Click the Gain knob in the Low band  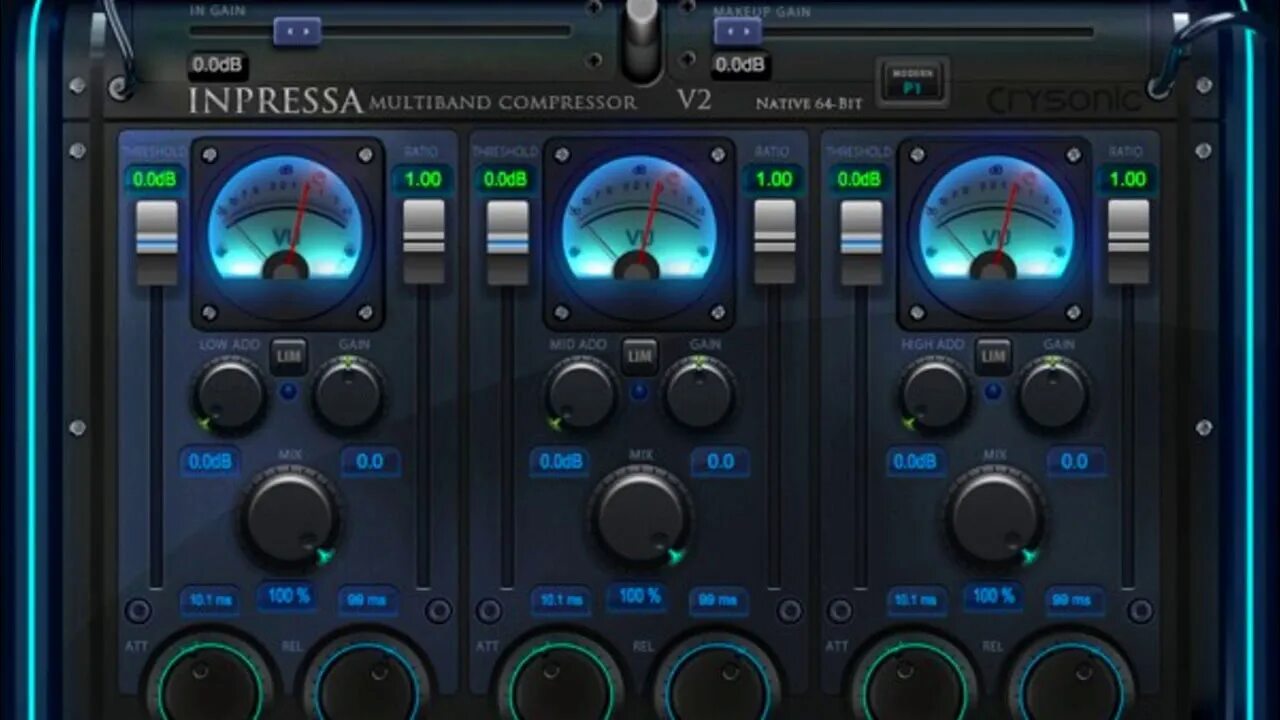(x=348, y=394)
